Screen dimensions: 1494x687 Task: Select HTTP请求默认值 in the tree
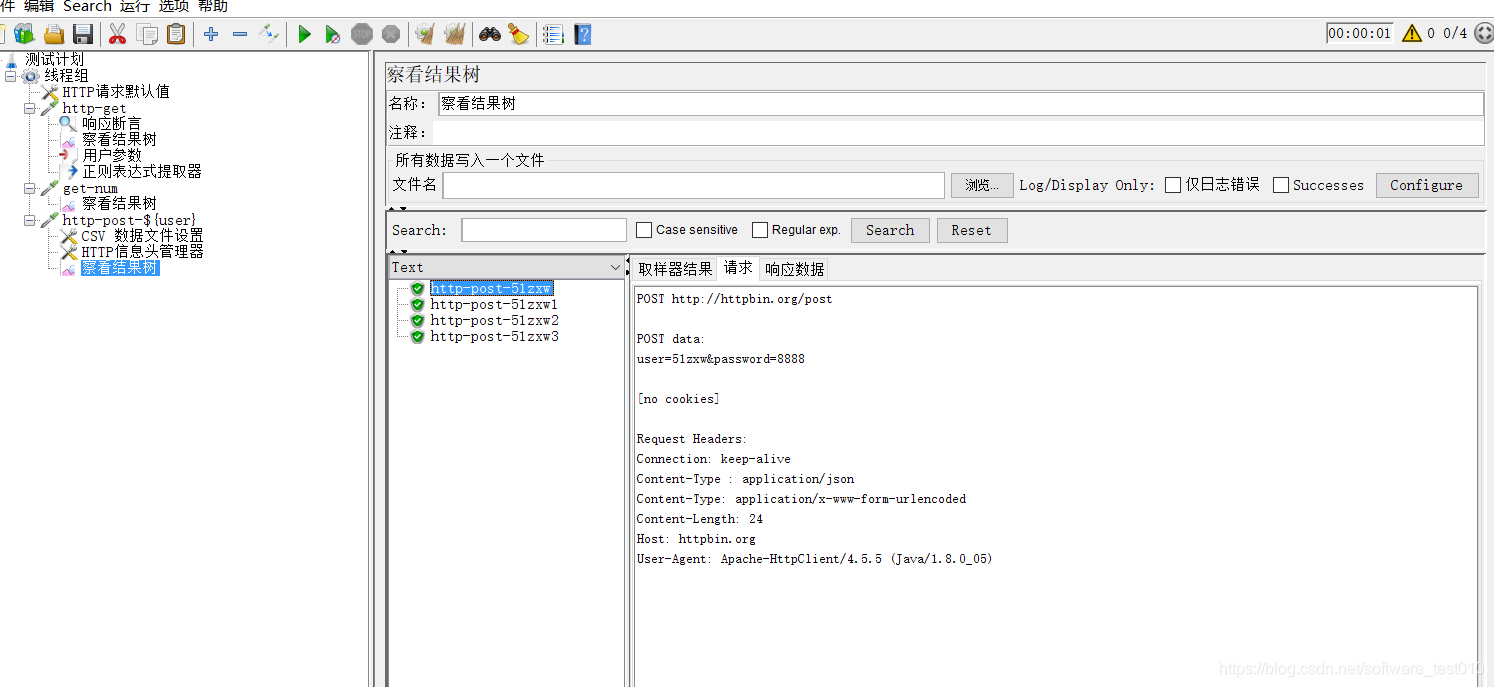[x=116, y=92]
